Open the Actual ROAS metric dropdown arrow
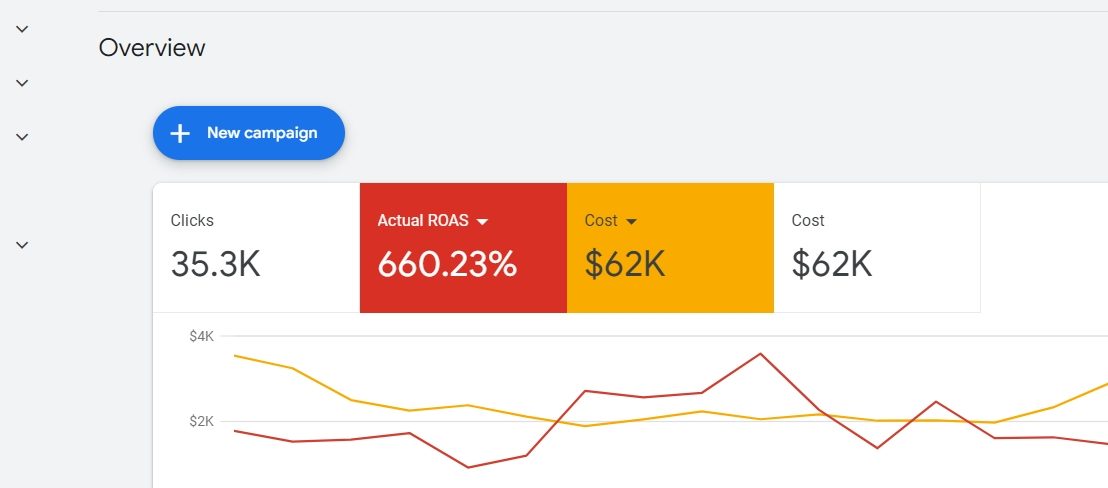The image size is (1108, 488). pyautogui.click(x=482, y=221)
